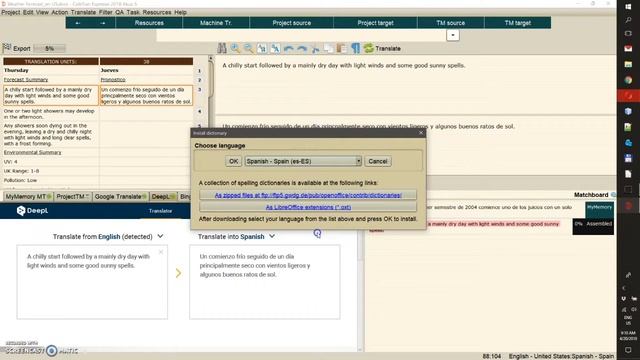This screenshot has height=360, width=640.
Task: Open the TM source tab
Action: coord(451,23)
